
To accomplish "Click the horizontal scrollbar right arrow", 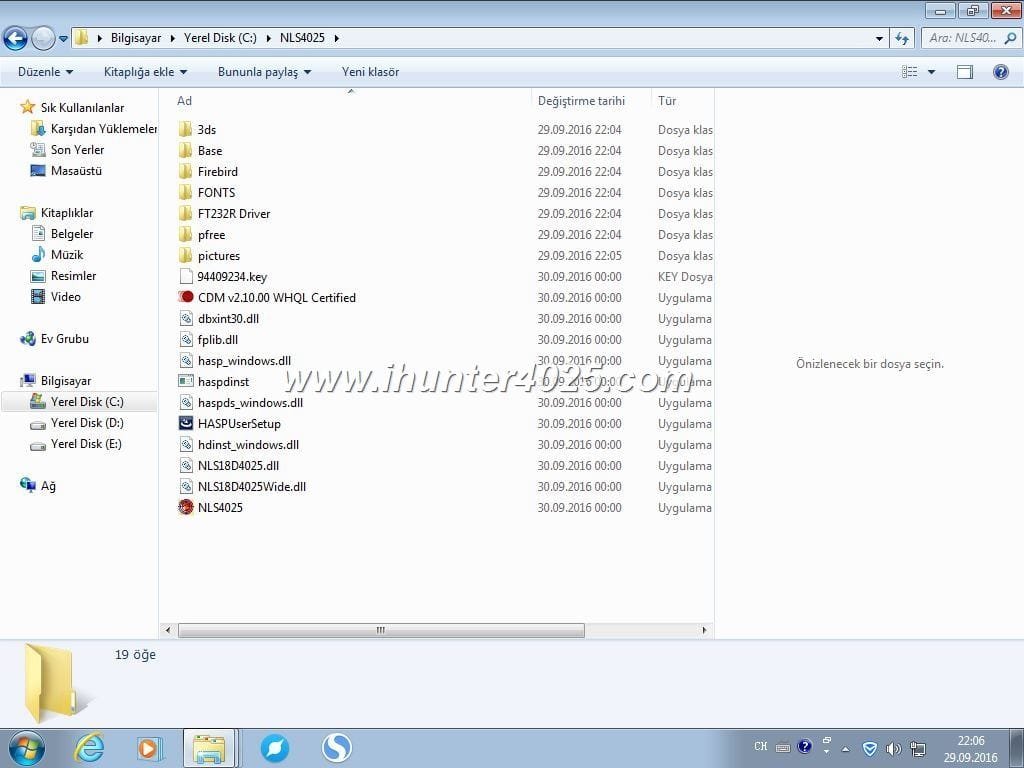I will click(704, 630).
